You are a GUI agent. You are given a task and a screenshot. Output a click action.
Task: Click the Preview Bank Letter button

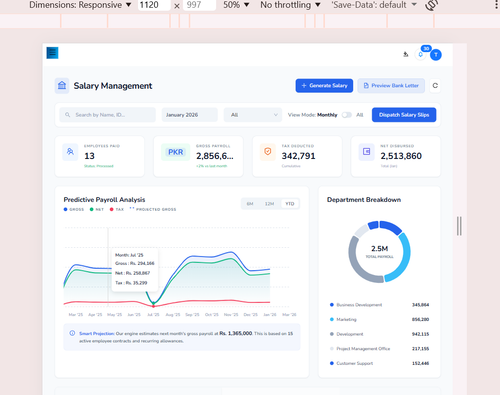point(391,86)
